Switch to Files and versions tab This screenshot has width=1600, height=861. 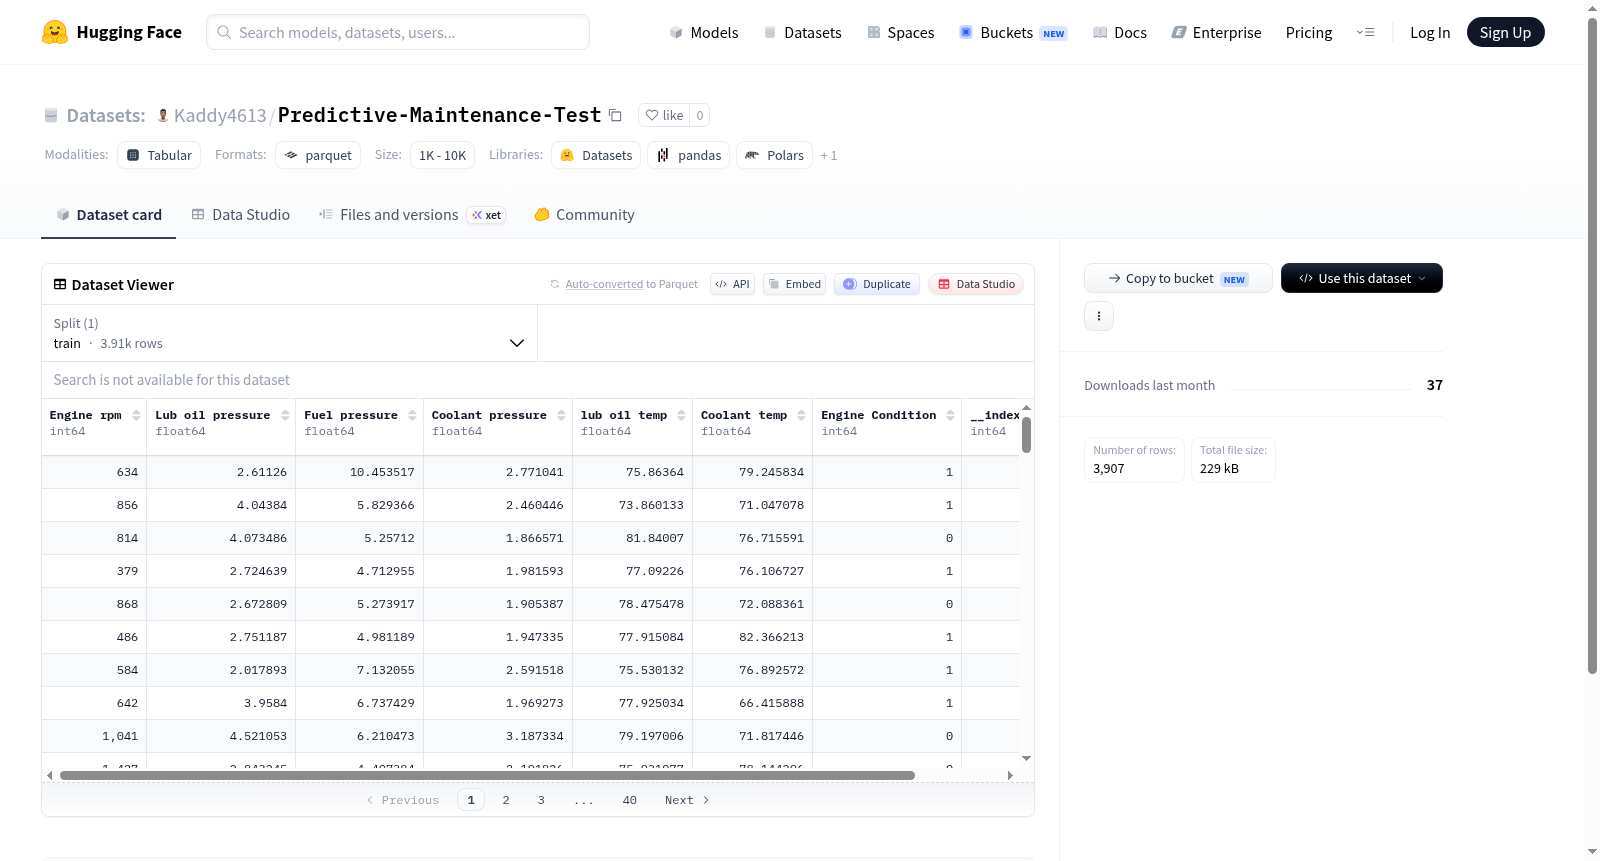[411, 214]
